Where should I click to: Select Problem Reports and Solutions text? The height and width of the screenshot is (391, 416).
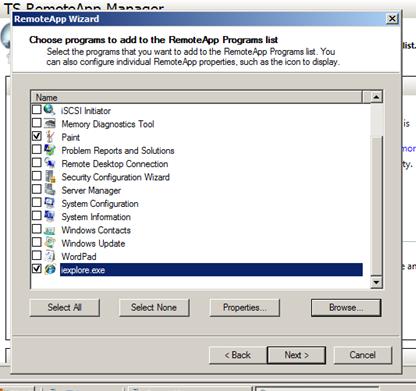[x=118, y=151]
